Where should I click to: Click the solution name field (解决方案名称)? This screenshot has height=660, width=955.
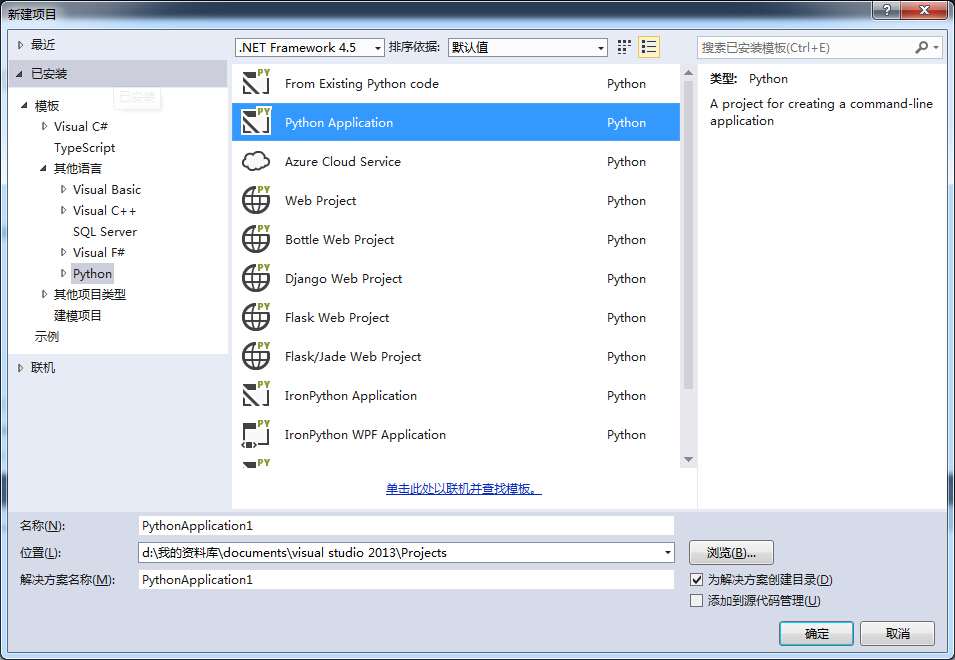point(406,580)
